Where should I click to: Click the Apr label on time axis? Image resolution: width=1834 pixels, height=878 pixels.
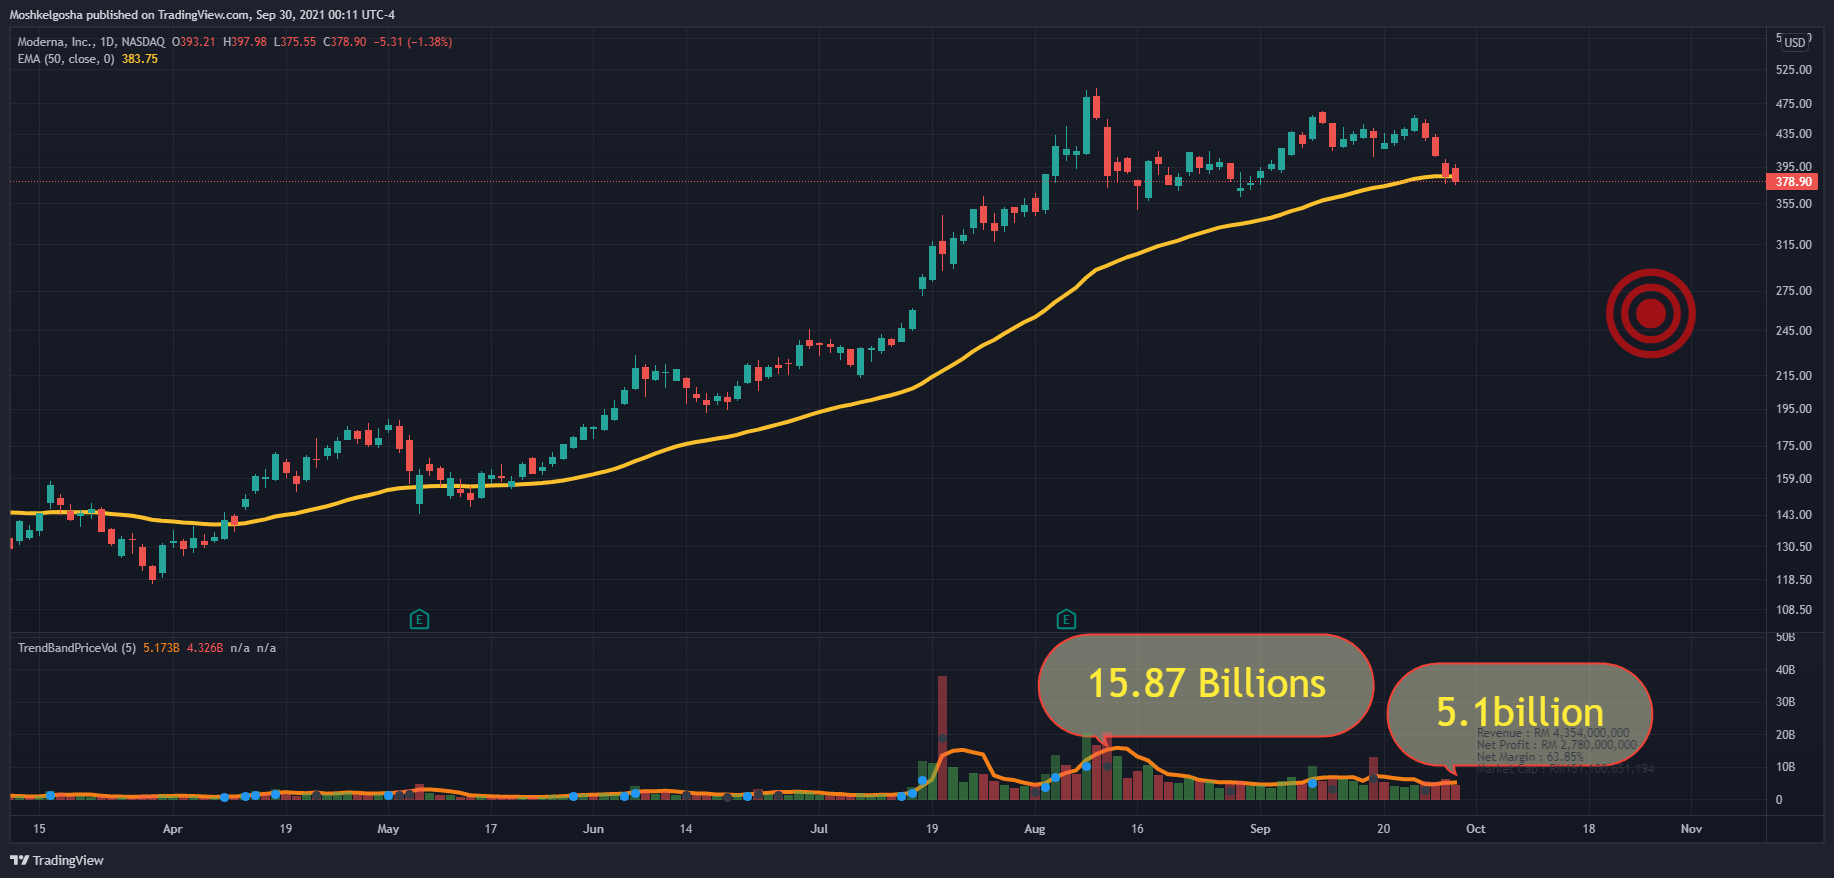(172, 829)
